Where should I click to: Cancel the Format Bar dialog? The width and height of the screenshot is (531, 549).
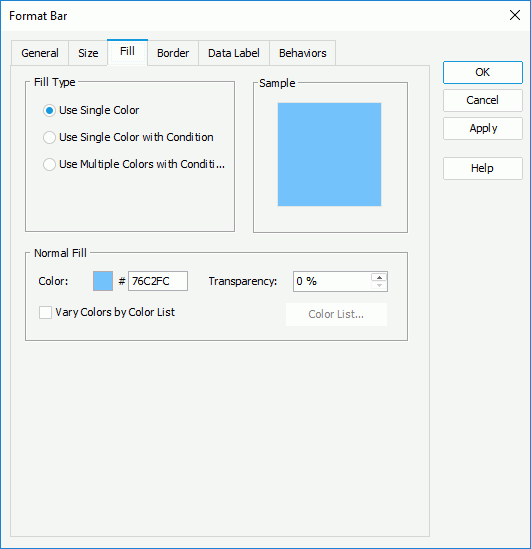483,100
